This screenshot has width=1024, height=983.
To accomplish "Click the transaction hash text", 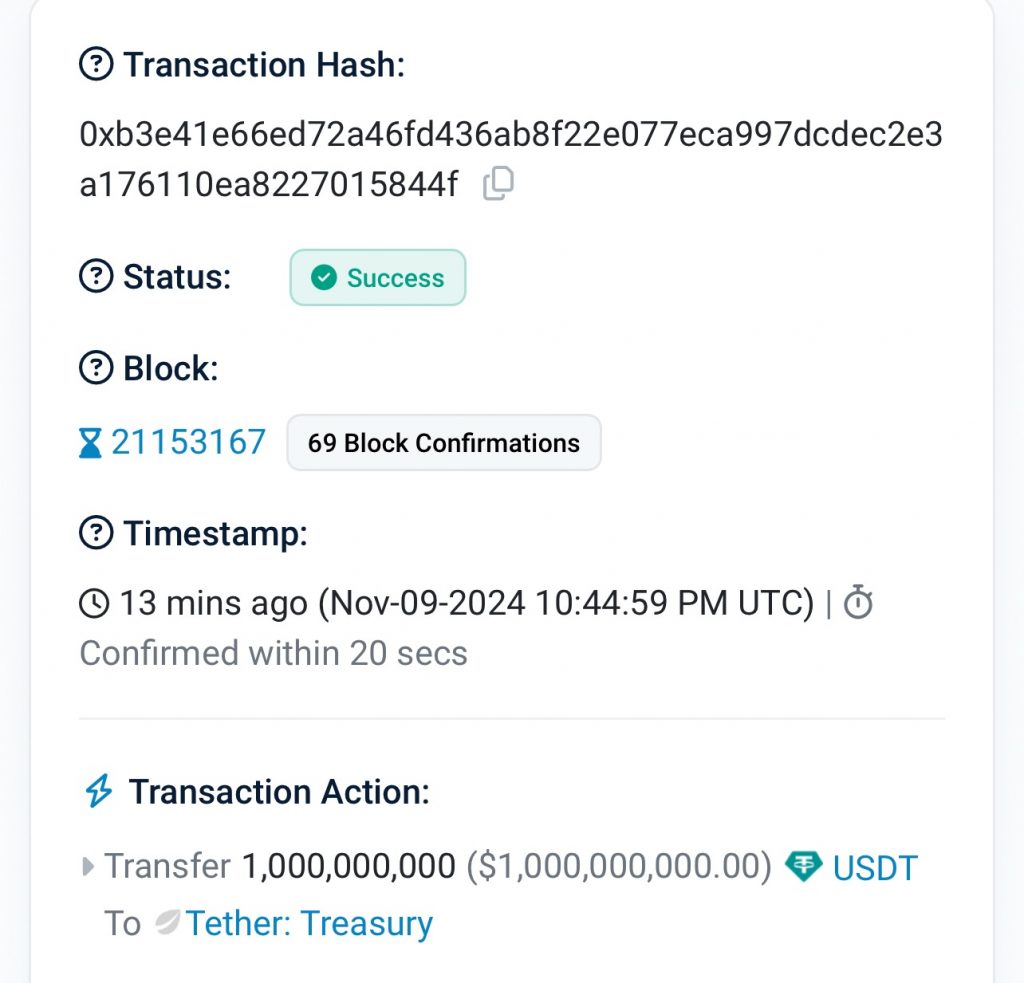I will coord(510,135).
